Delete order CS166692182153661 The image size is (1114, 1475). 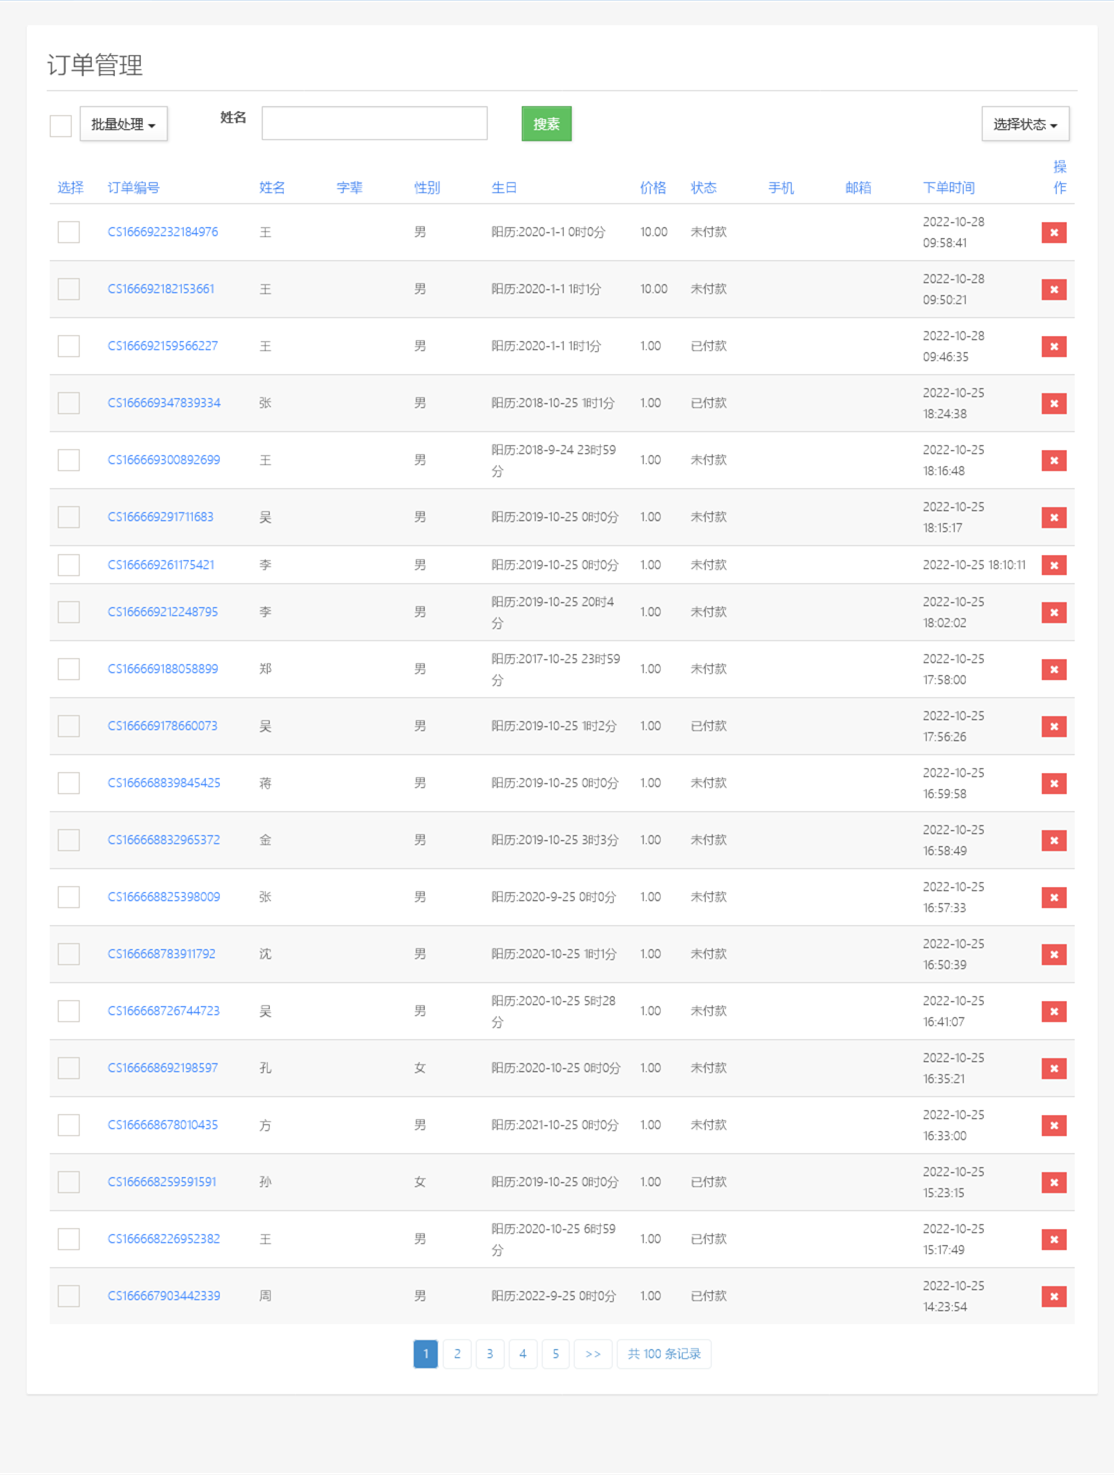pos(1054,289)
